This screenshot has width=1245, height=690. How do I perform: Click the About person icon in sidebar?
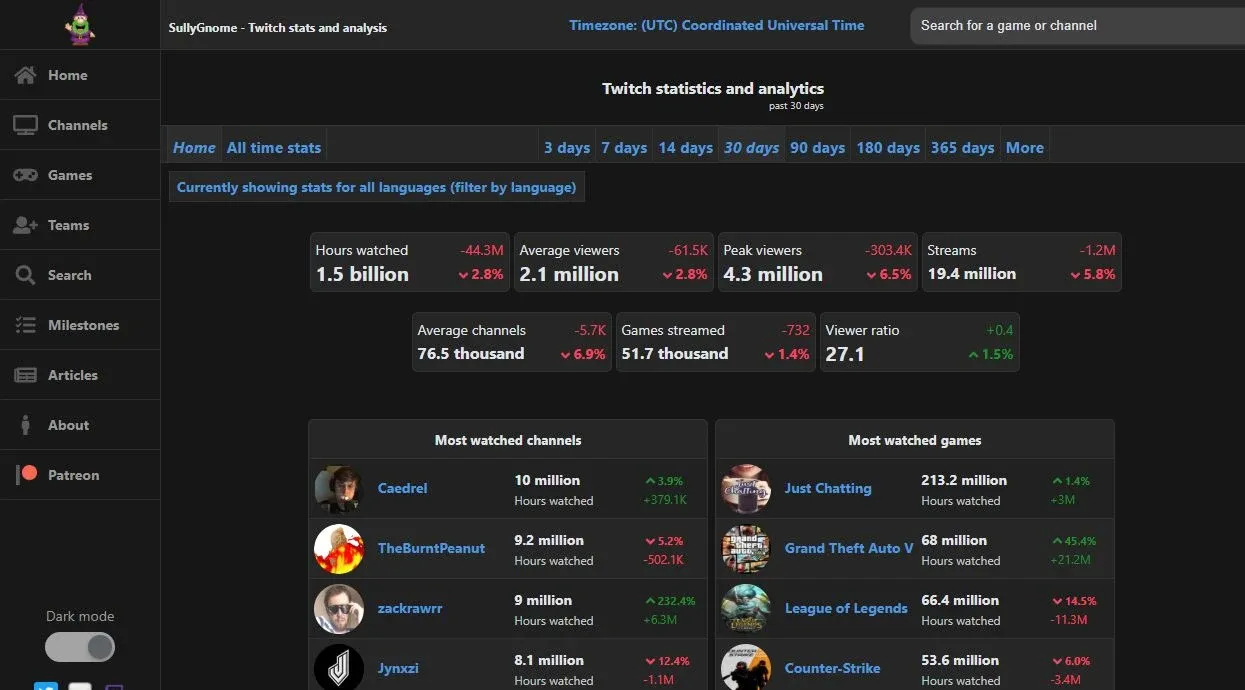coord(25,425)
